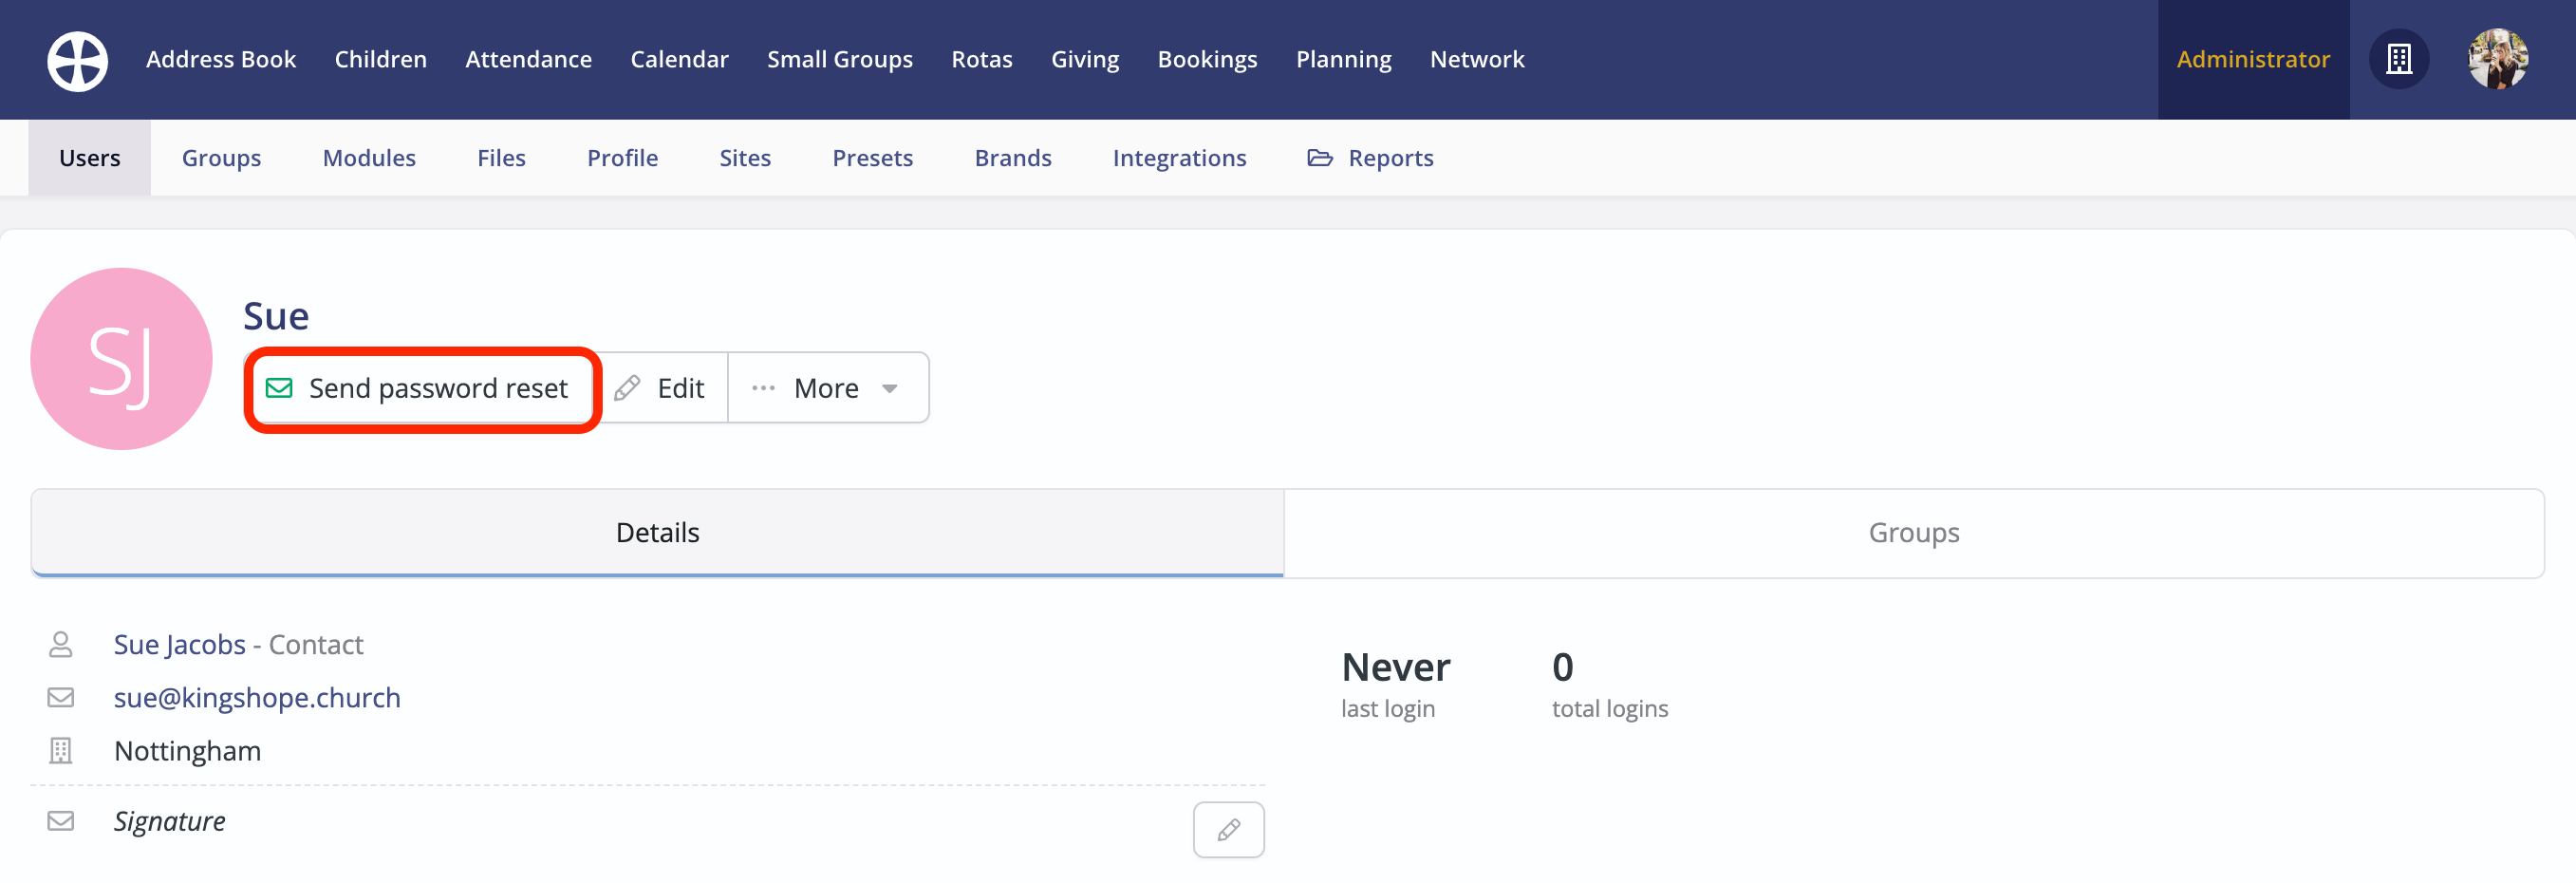Viewport: 2576px width, 883px height.
Task: Click the pink SJ avatar circle
Action: (x=121, y=358)
